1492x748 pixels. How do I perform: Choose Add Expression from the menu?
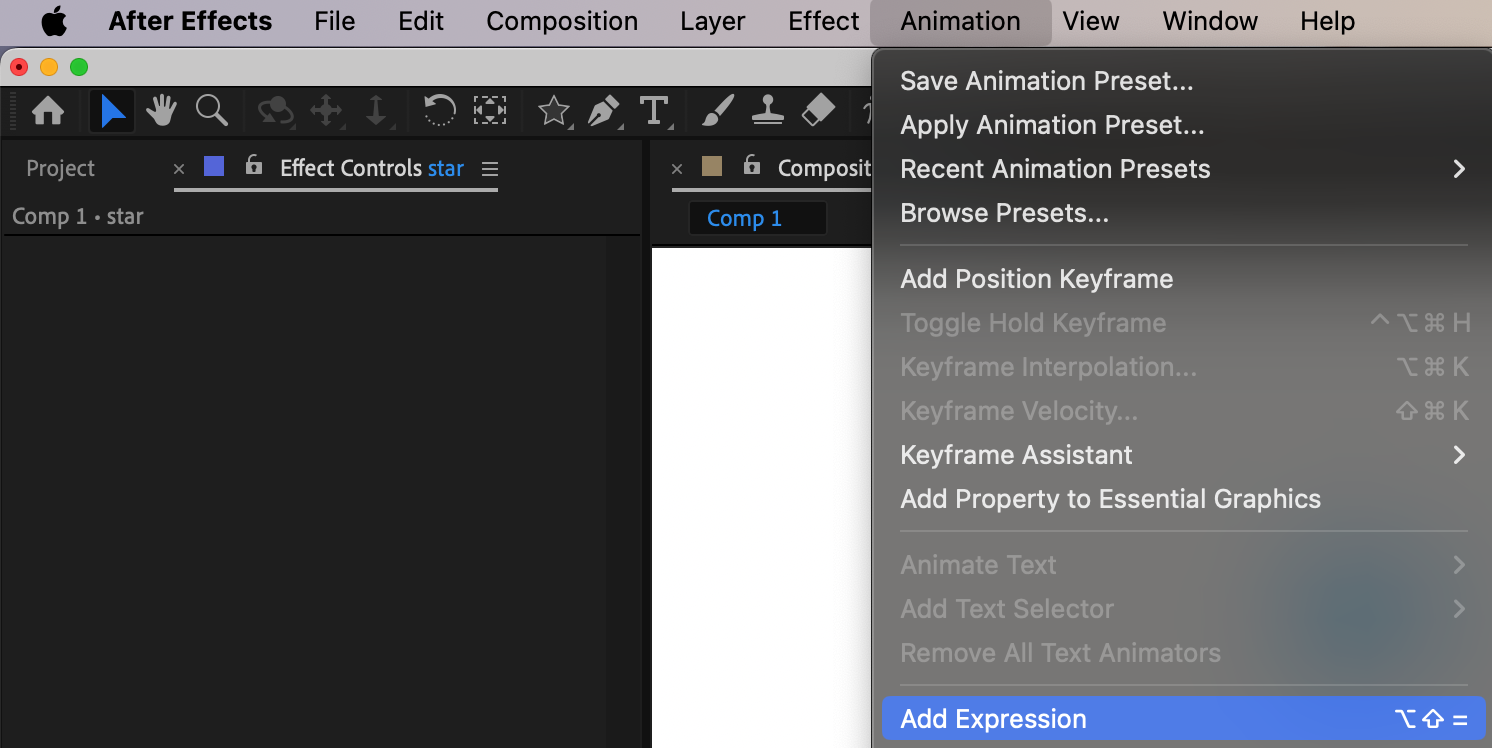point(993,719)
